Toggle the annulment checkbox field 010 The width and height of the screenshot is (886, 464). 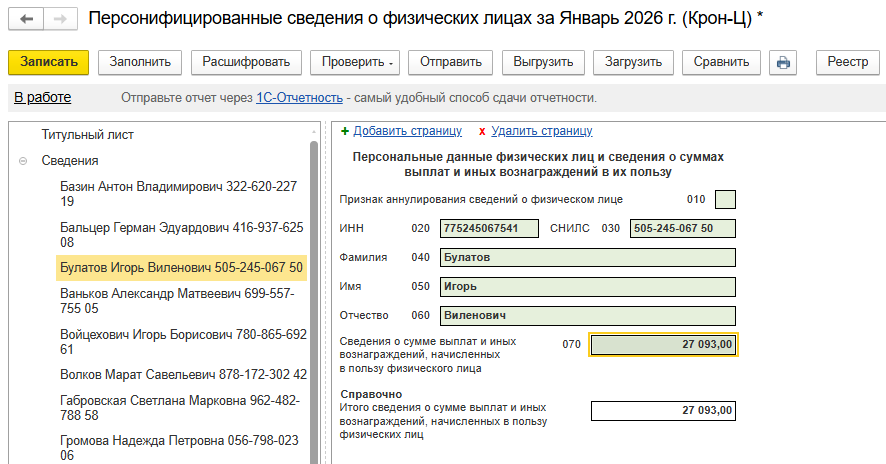tap(725, 199)
